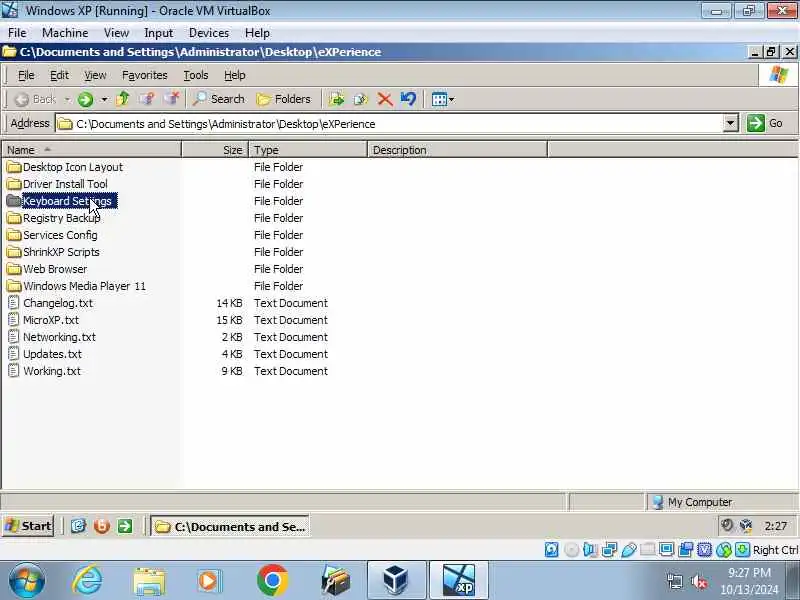Click the Map Network Drive toolbar icon

tap(147, 98)
